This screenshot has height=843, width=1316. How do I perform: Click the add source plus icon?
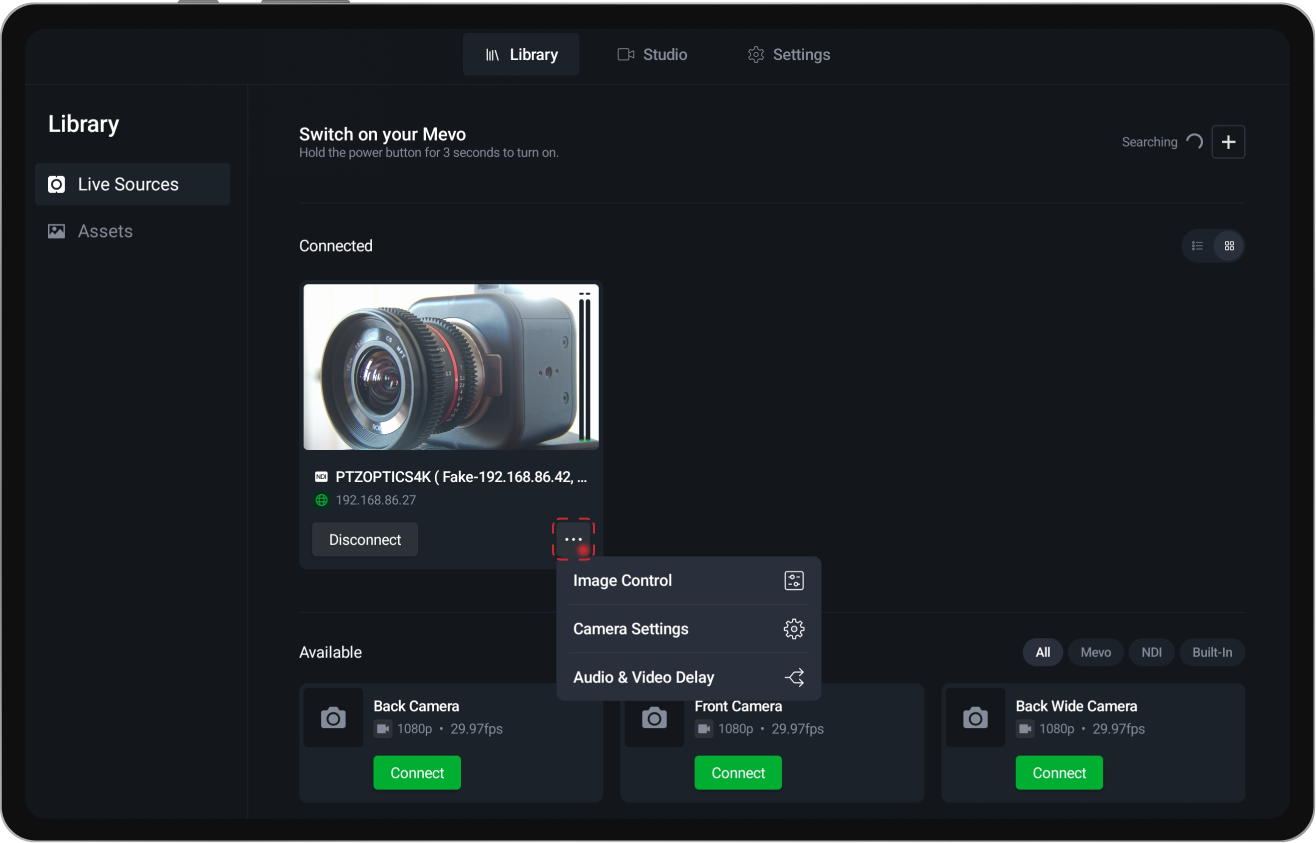(x=1228, y=141)
